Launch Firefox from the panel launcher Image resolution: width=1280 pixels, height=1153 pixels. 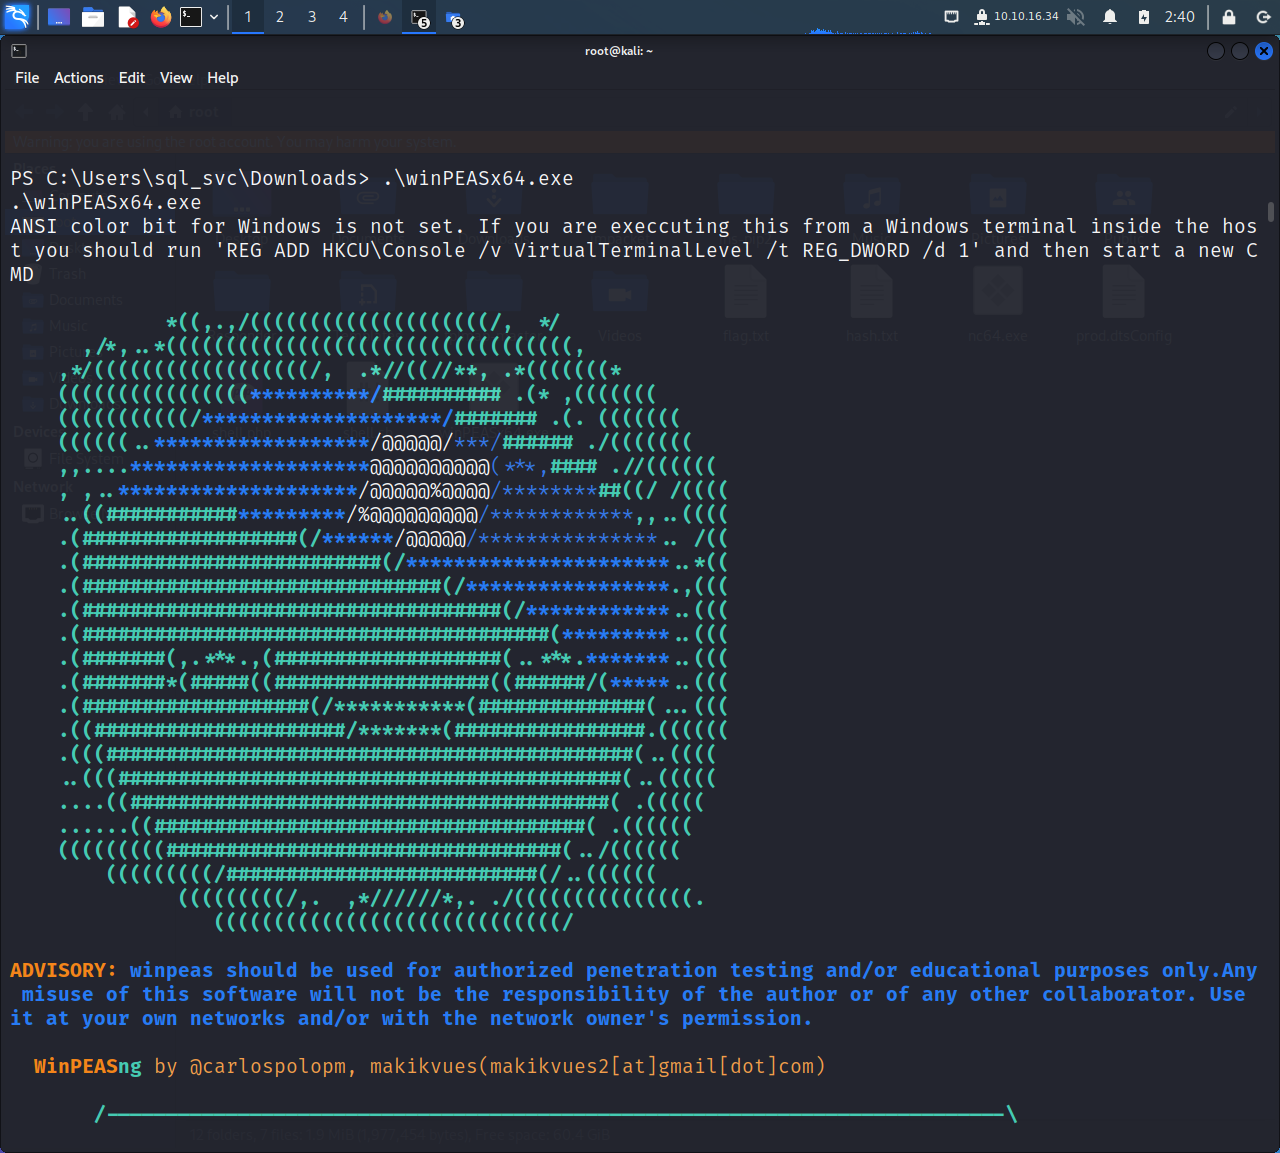click(161, 17)
